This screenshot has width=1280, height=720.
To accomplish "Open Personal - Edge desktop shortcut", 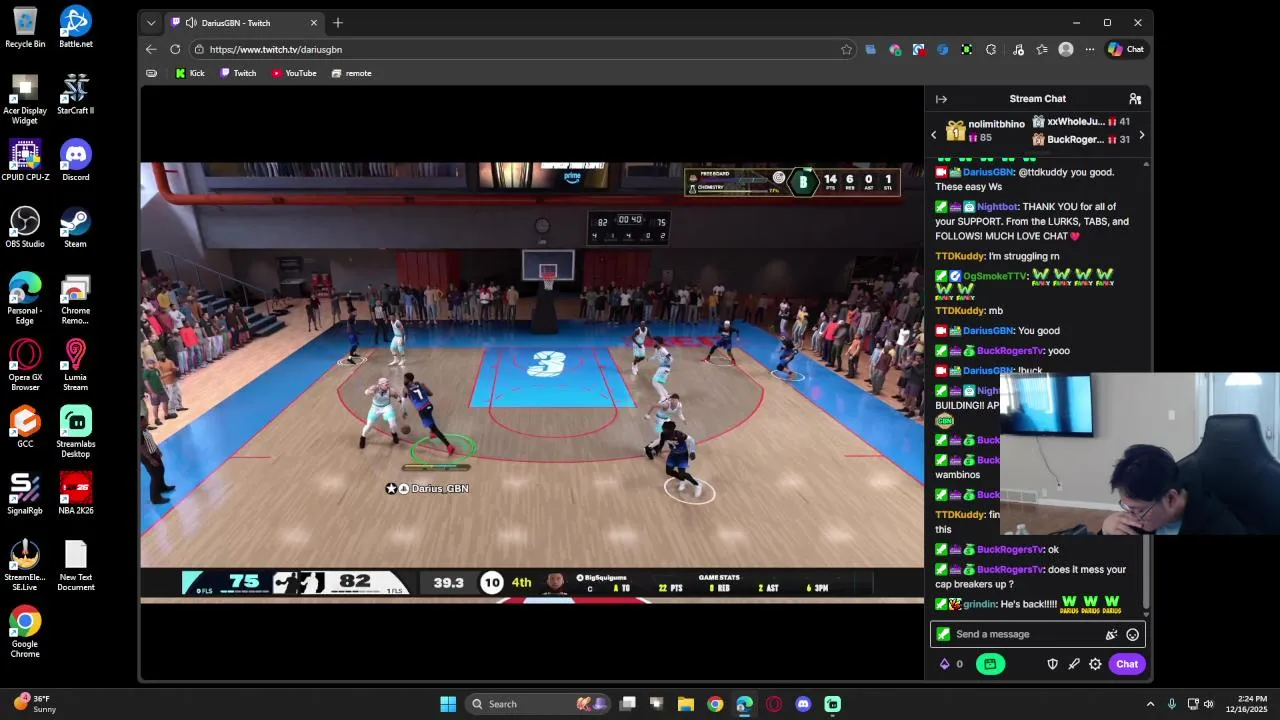I will click(25, 299).
